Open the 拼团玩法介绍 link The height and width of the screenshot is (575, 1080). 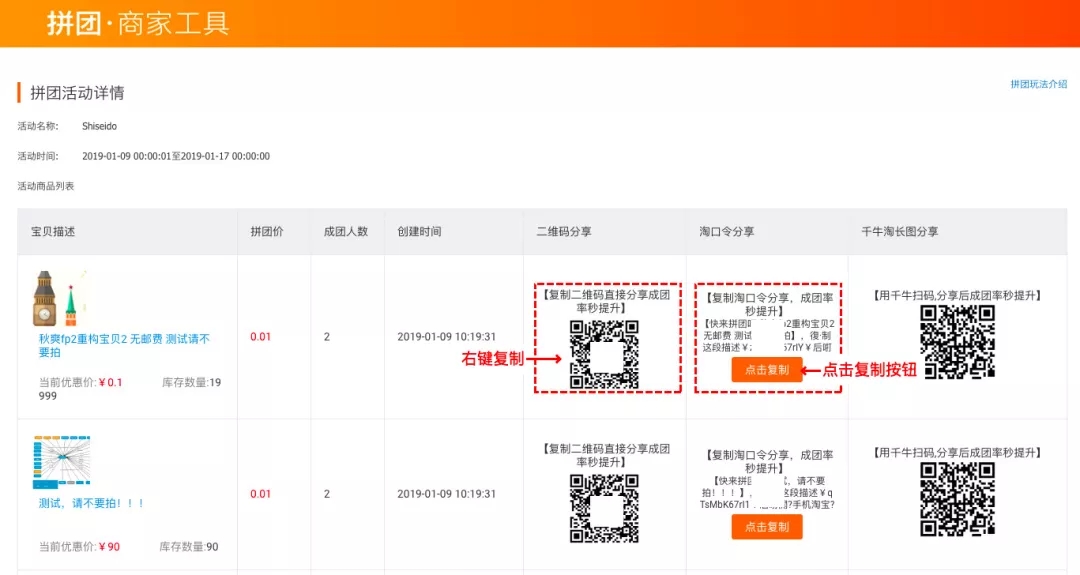[1038, 85]
